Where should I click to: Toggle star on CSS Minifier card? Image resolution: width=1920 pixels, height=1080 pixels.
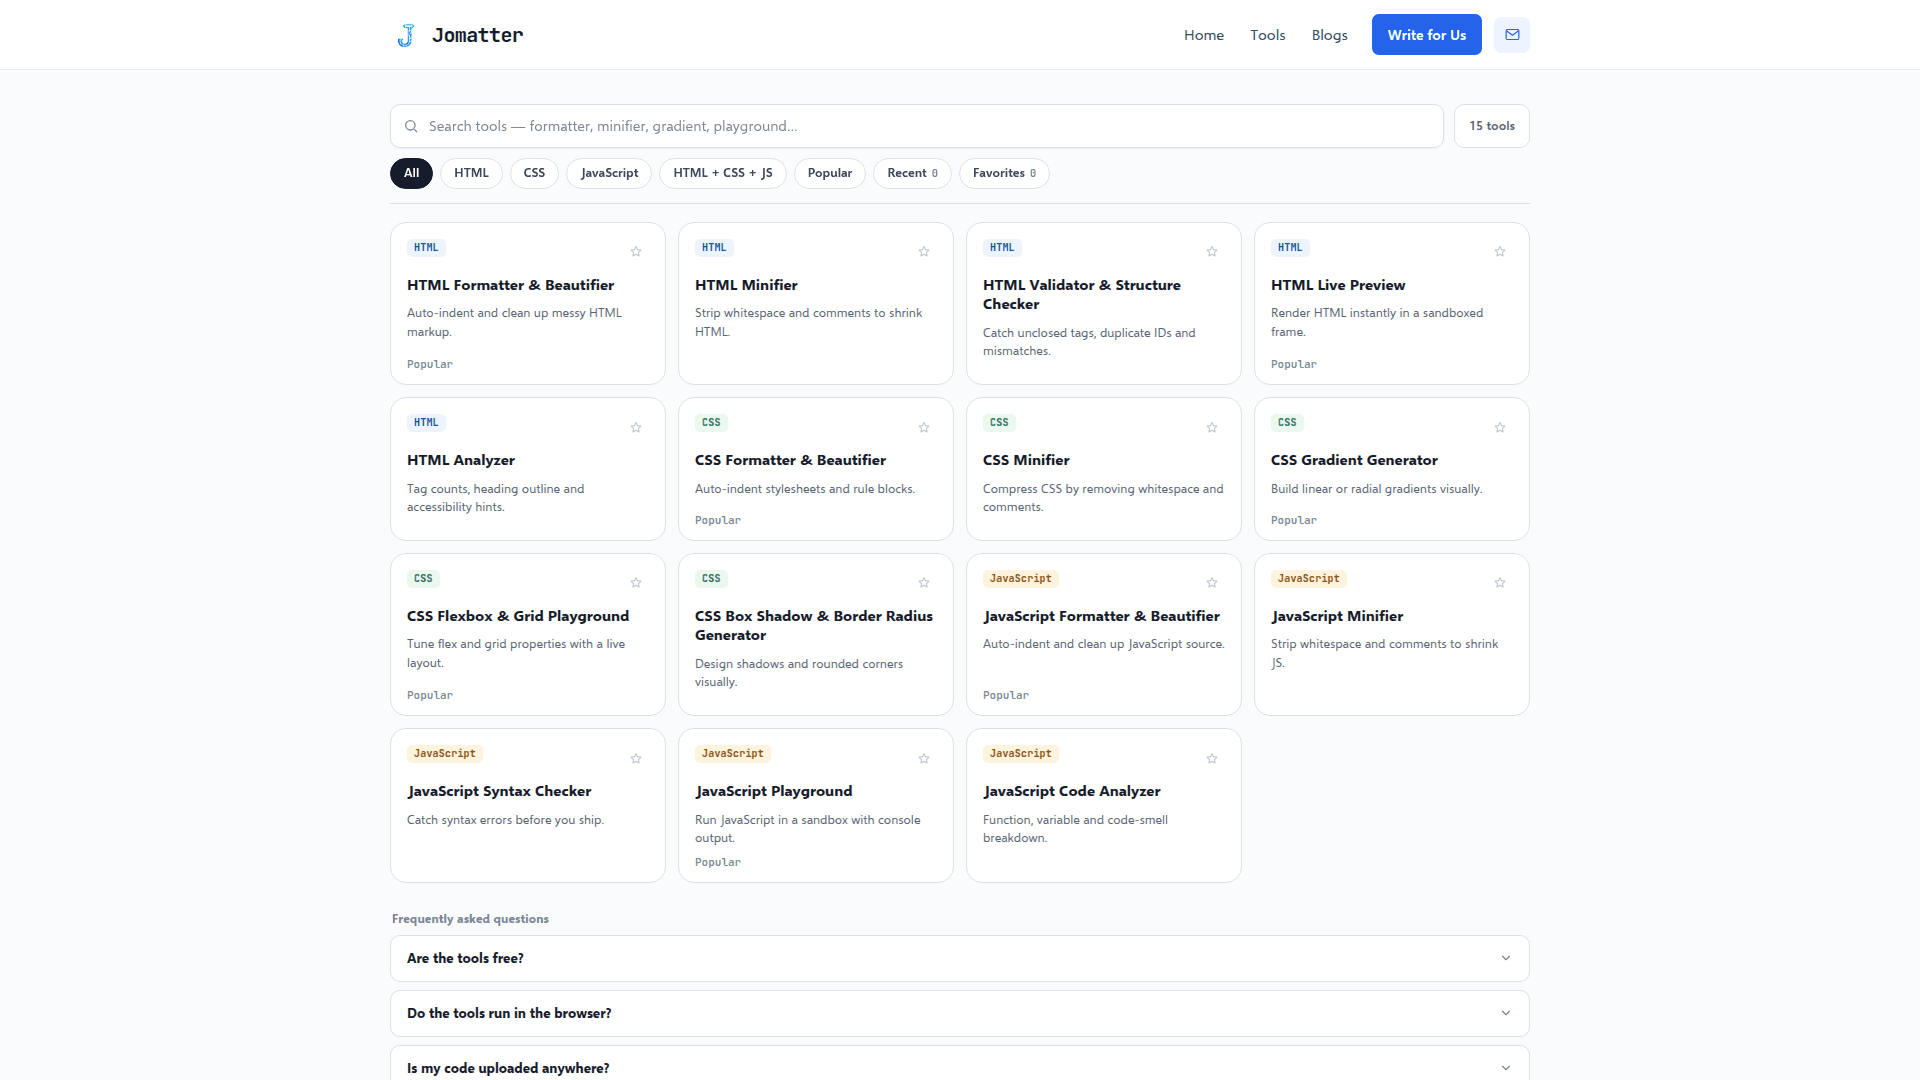click(1212, 428)
